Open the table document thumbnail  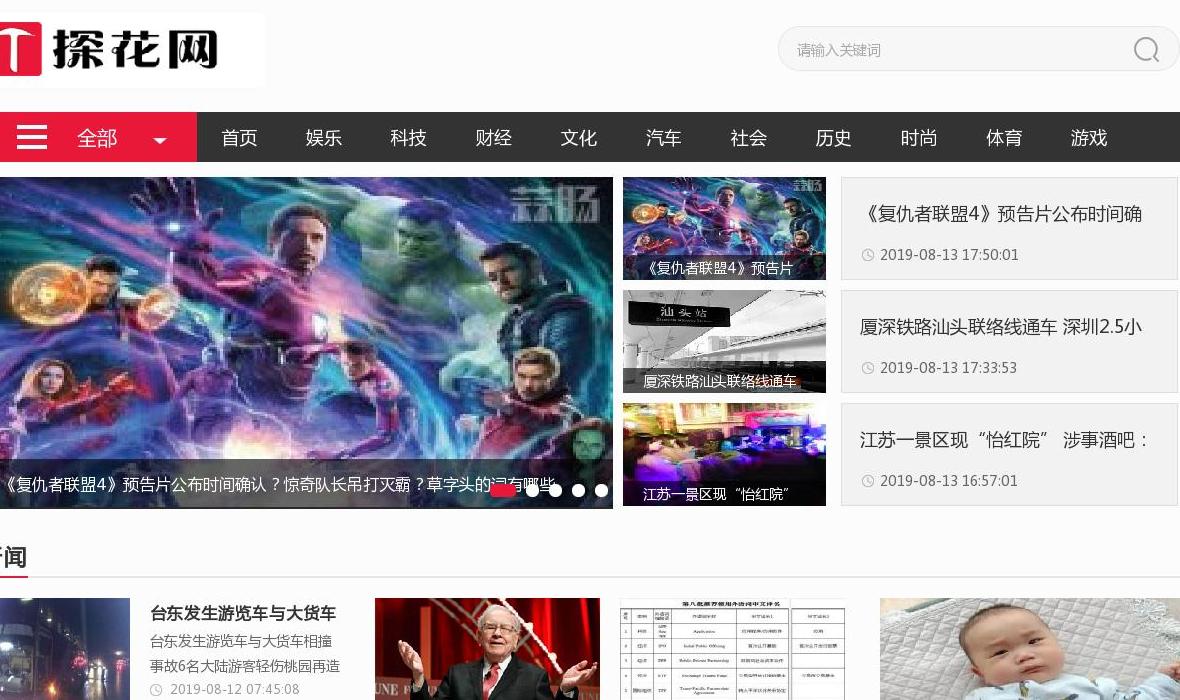733,649
